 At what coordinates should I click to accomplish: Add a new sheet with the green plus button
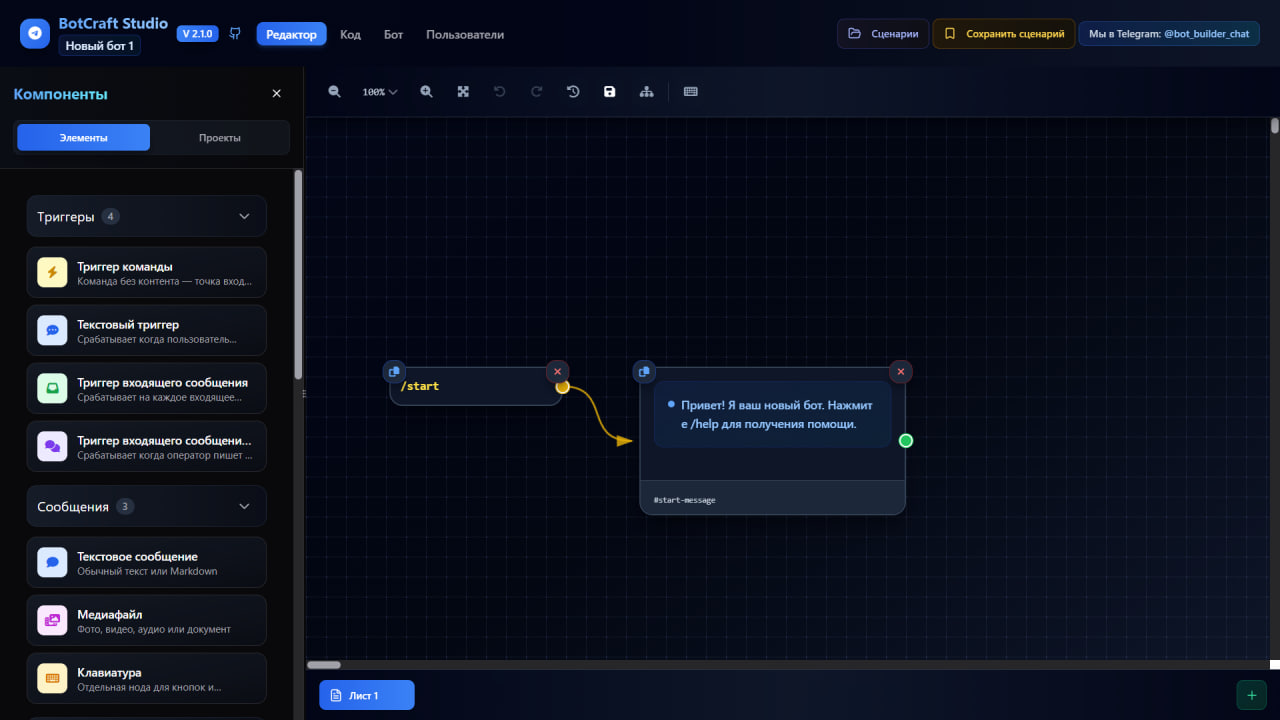[x=1251, y=694]
